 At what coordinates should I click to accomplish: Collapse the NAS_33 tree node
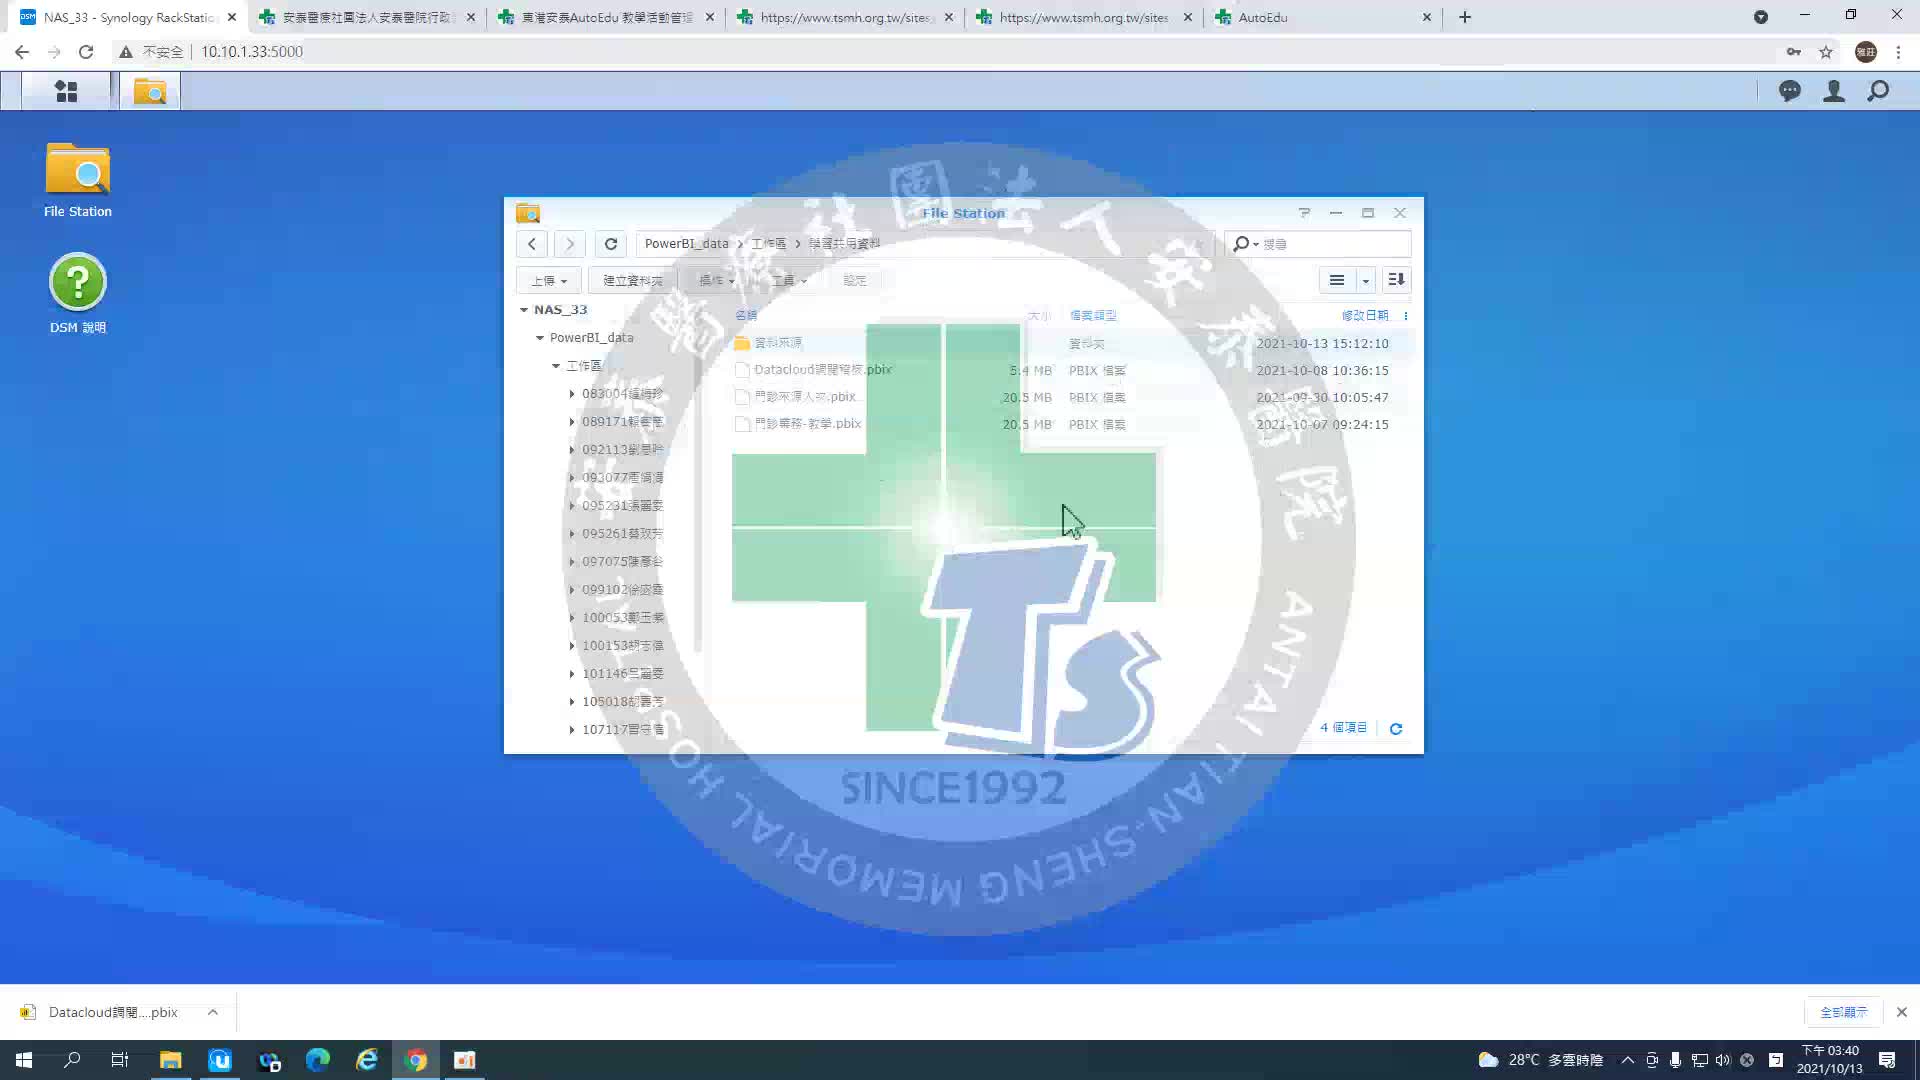pos(523,310)
